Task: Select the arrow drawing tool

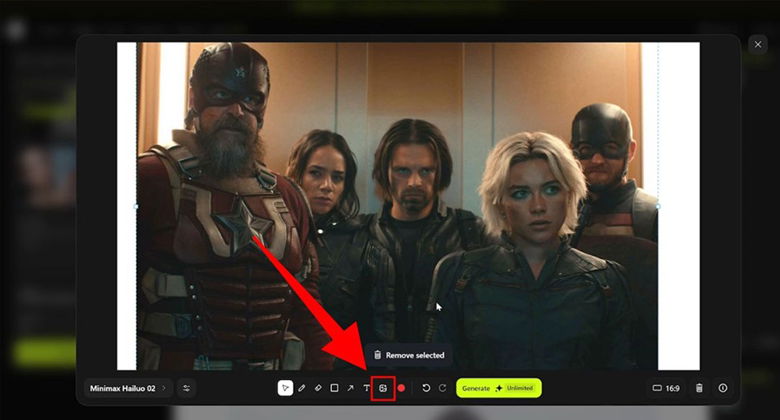Action: (x=350, y=388)
